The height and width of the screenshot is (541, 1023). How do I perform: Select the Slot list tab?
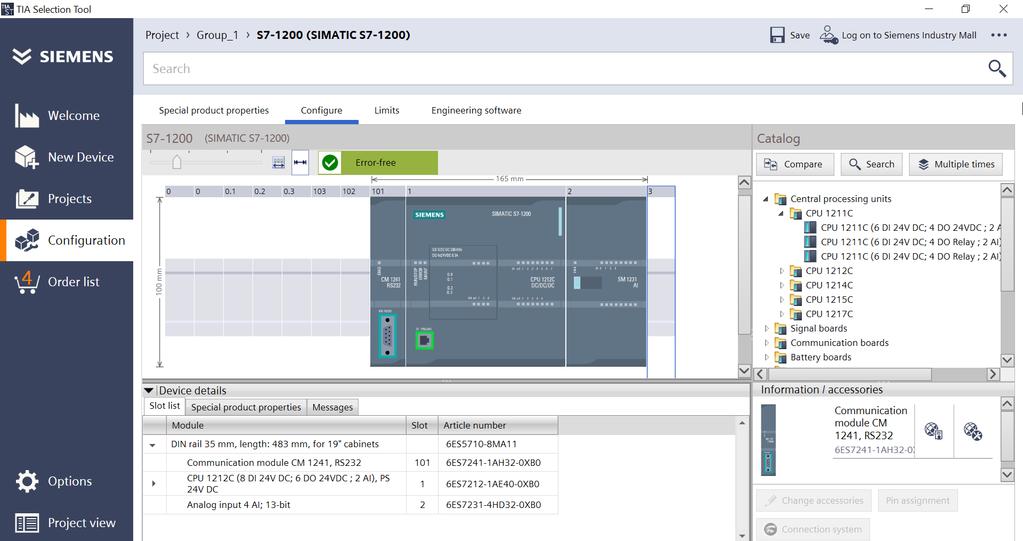click(x=164, y=406)
